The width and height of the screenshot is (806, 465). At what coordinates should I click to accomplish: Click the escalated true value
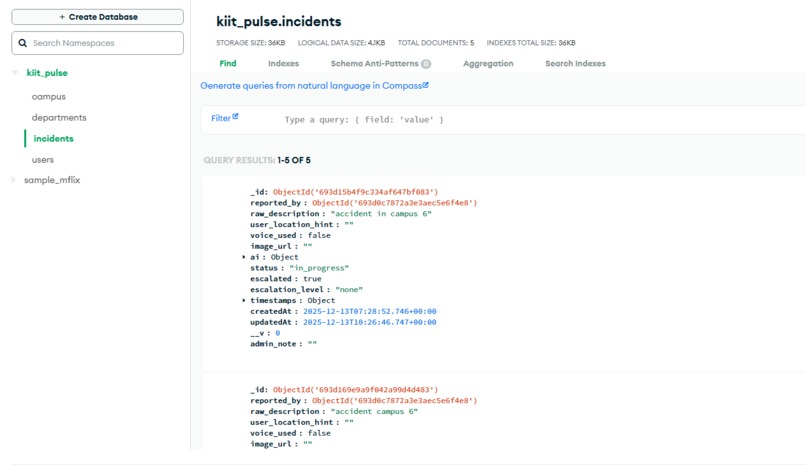[x=312, y=278]
